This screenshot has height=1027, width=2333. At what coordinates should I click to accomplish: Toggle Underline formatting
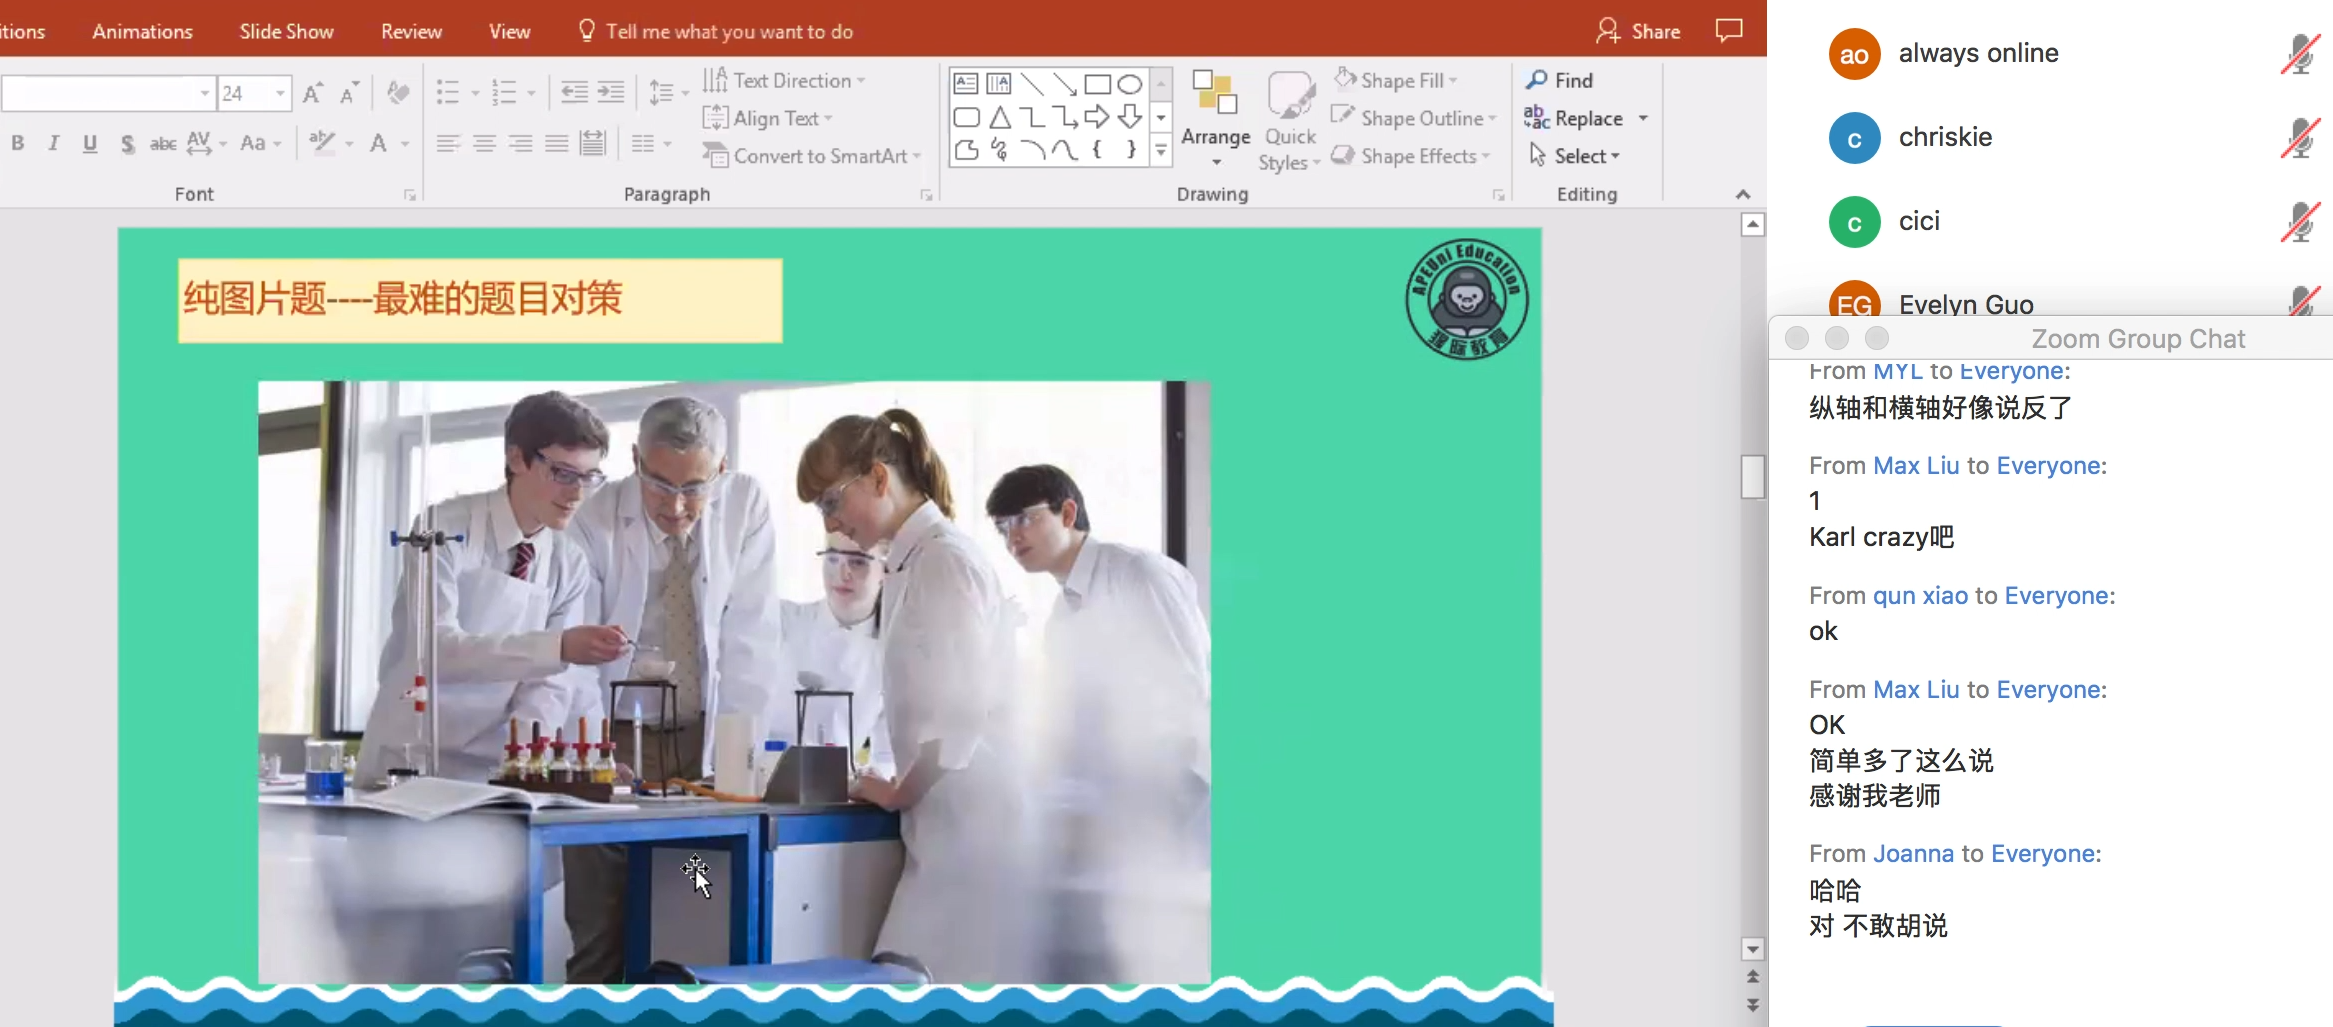pos(90,143)
